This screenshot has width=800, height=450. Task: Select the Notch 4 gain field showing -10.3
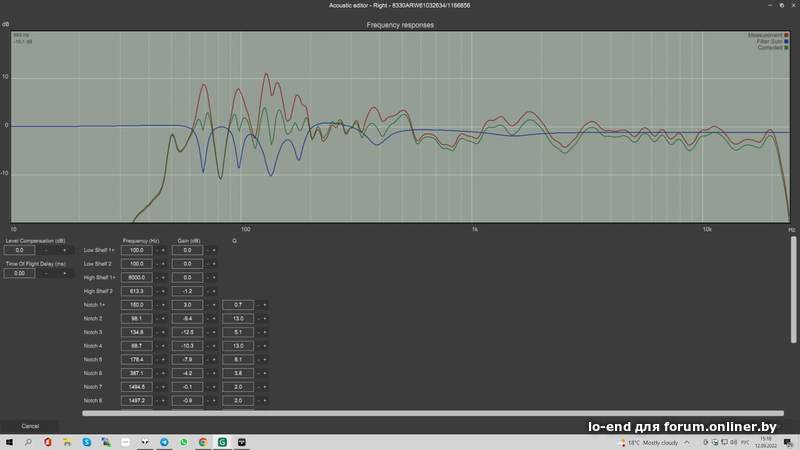pyautogui.click(x=187, y=346)
